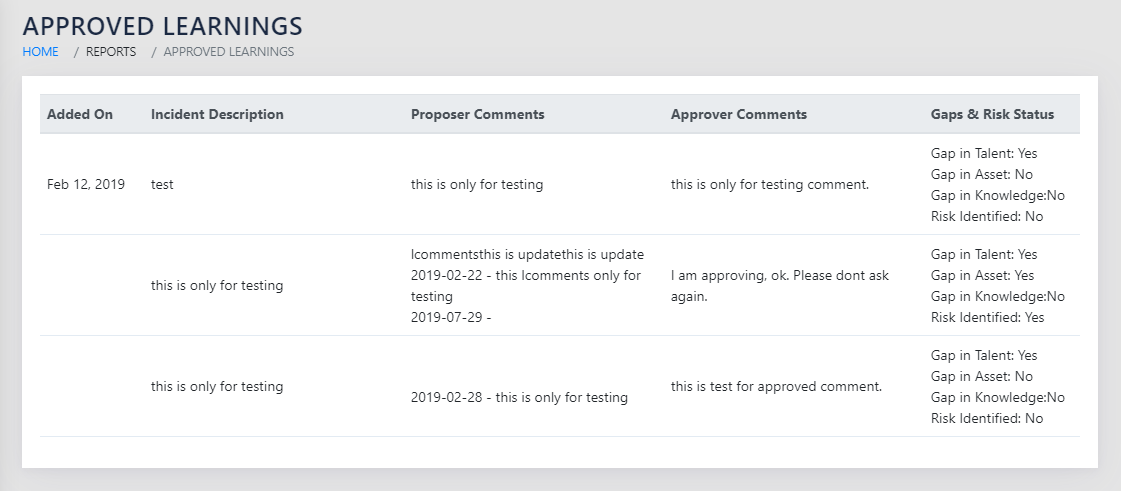Viewport: 1121px width, 491px height.
Task: Click 'Gap in Asset: Yes' status text
Action: [x=982, y=275]
